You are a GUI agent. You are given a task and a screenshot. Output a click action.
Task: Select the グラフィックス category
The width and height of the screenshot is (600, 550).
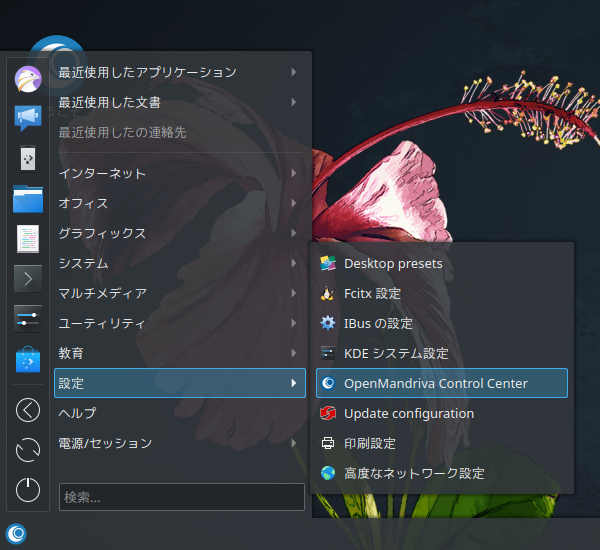[x=180, y=233]
